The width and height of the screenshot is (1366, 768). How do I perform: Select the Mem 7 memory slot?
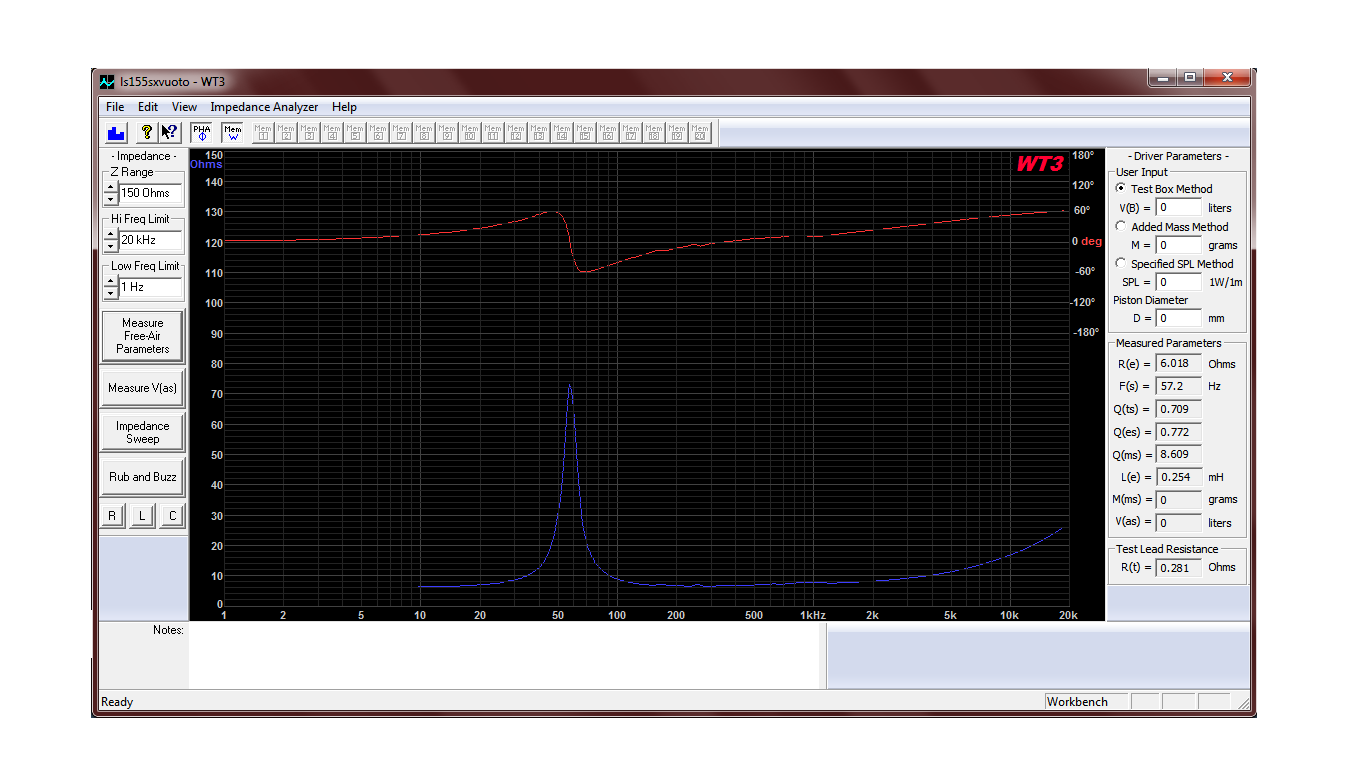[x=401, y=132]
